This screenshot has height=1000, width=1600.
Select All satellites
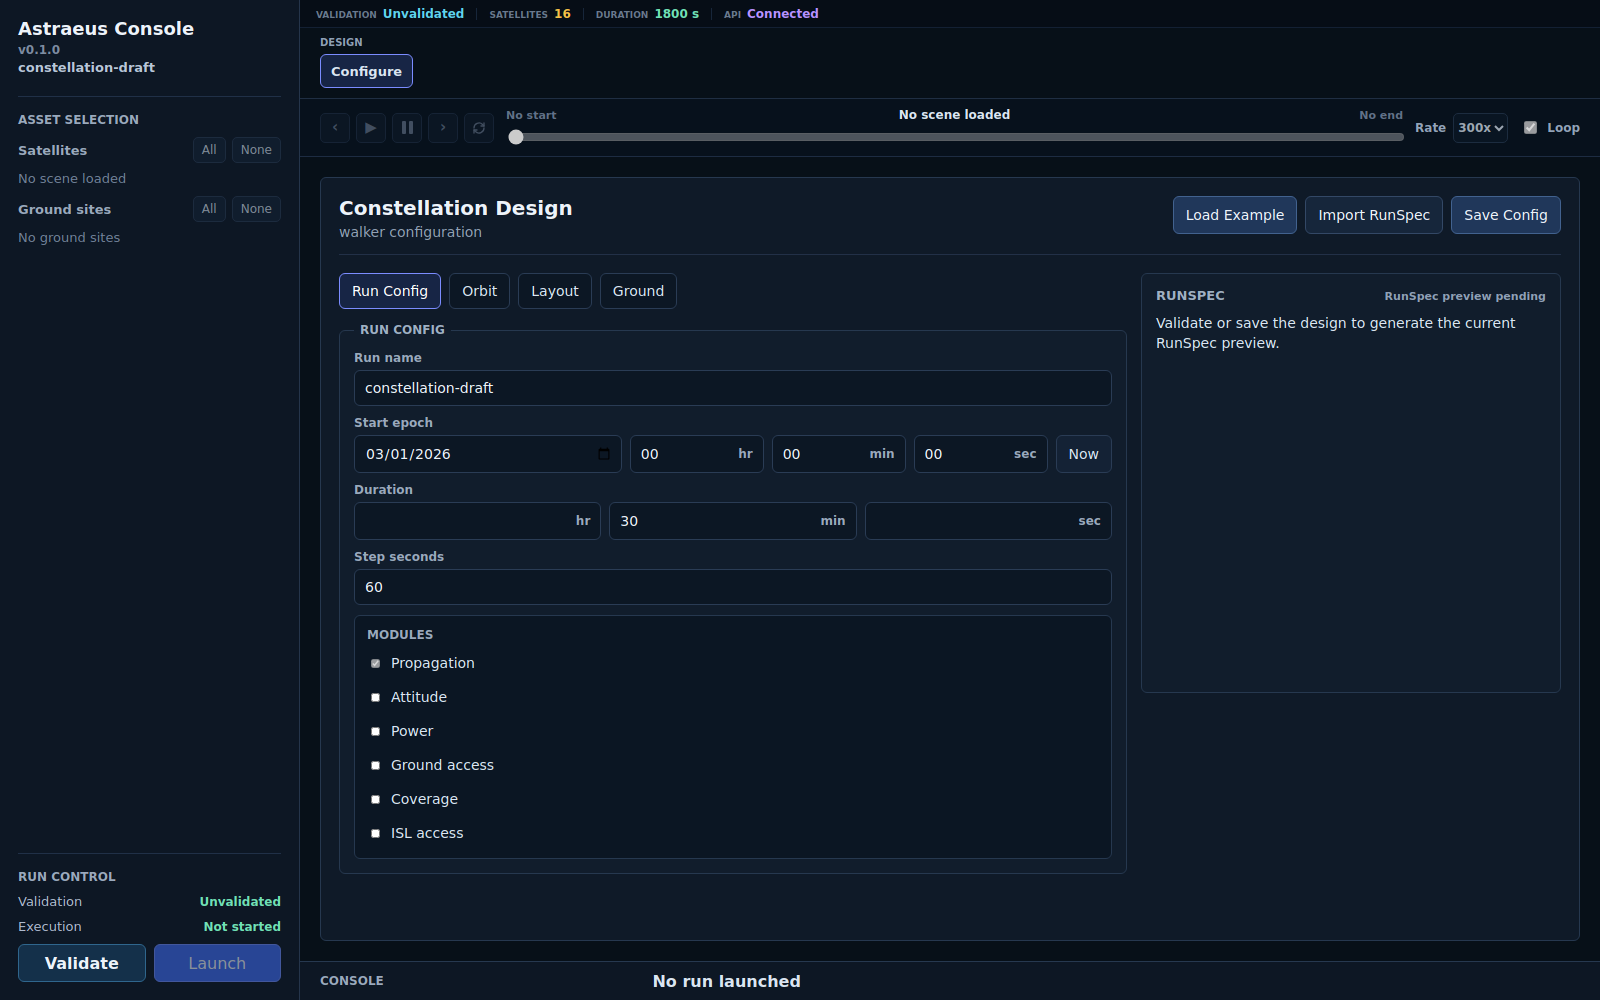209,150
